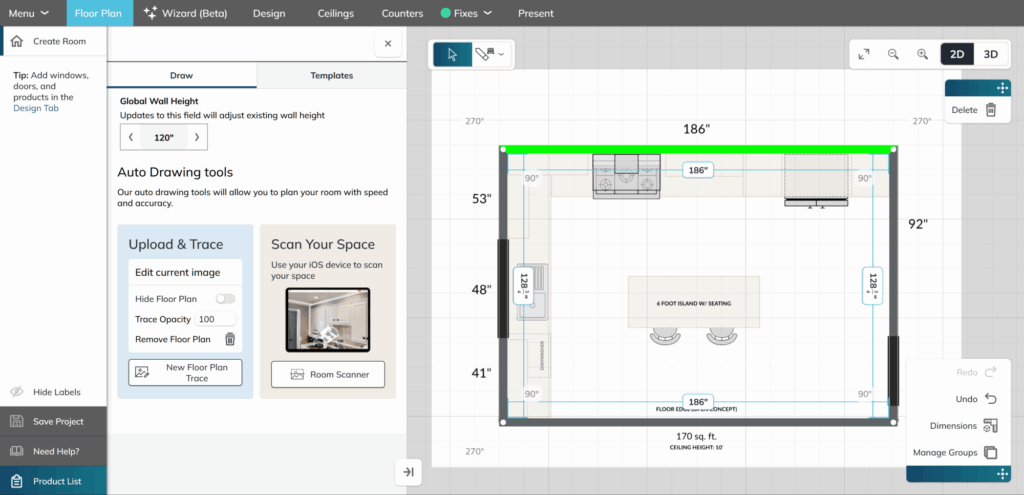The width and height of the screenshot is (1024, 495).
Task: Click the top 186" dimension label inside room
Action: coord(698,170)
